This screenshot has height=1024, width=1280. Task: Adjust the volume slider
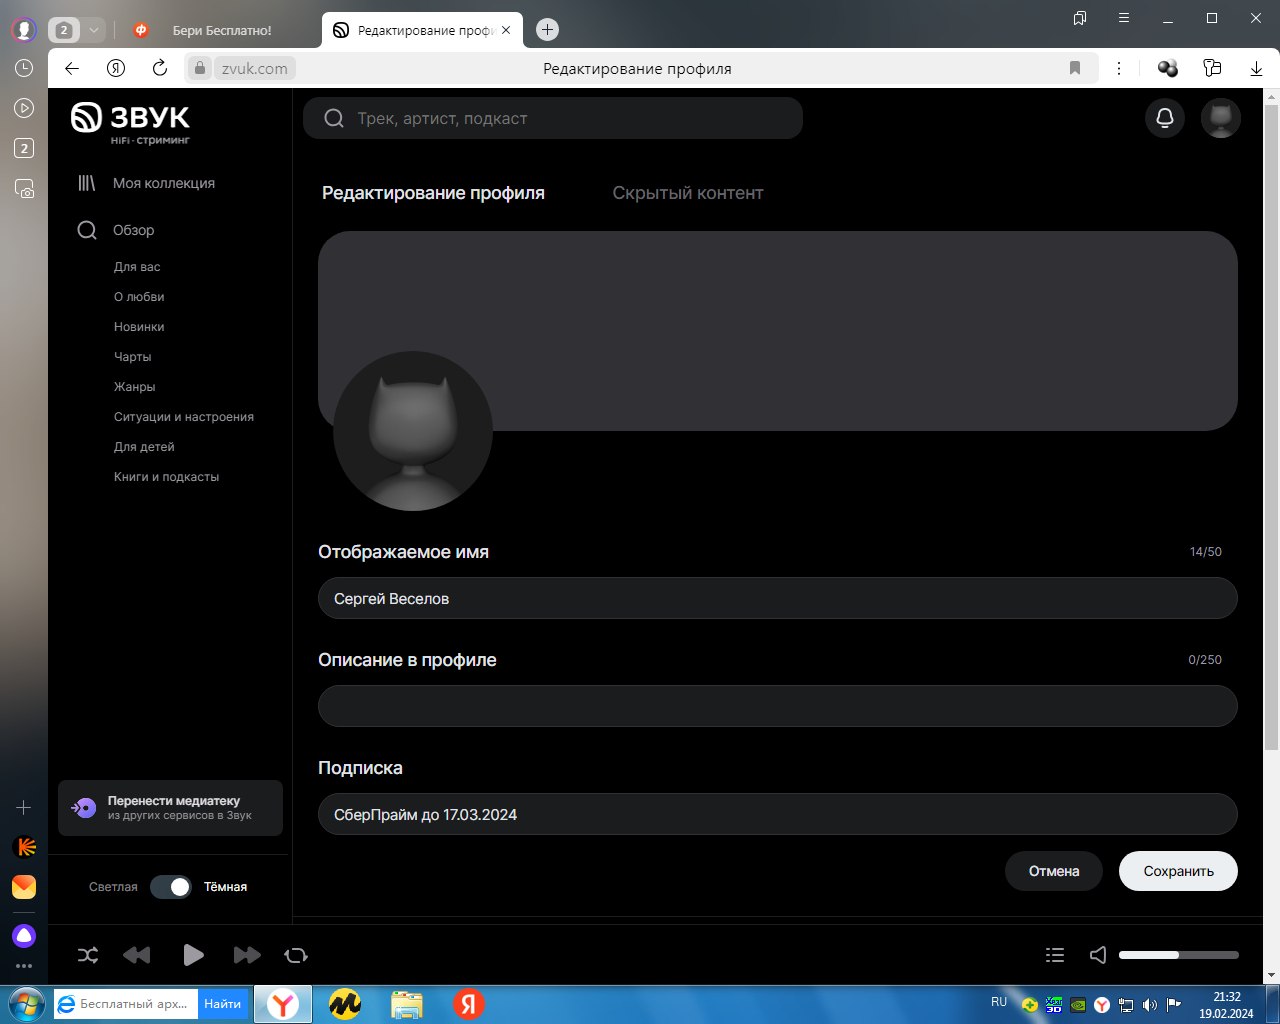click(x=1178, y=955)
